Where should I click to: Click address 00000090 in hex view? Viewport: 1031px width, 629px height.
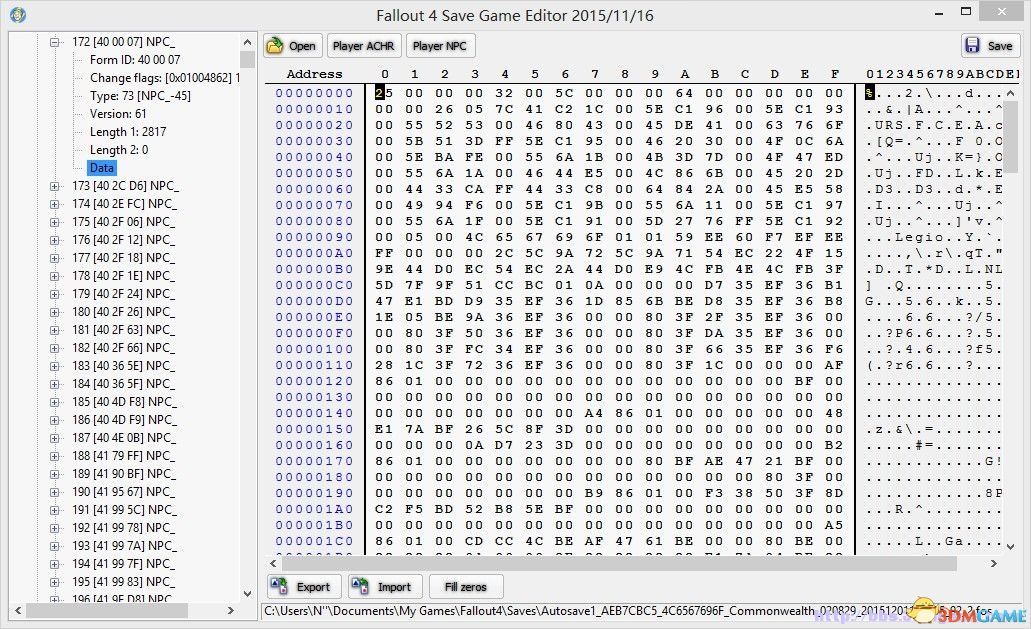pos(314,237)
